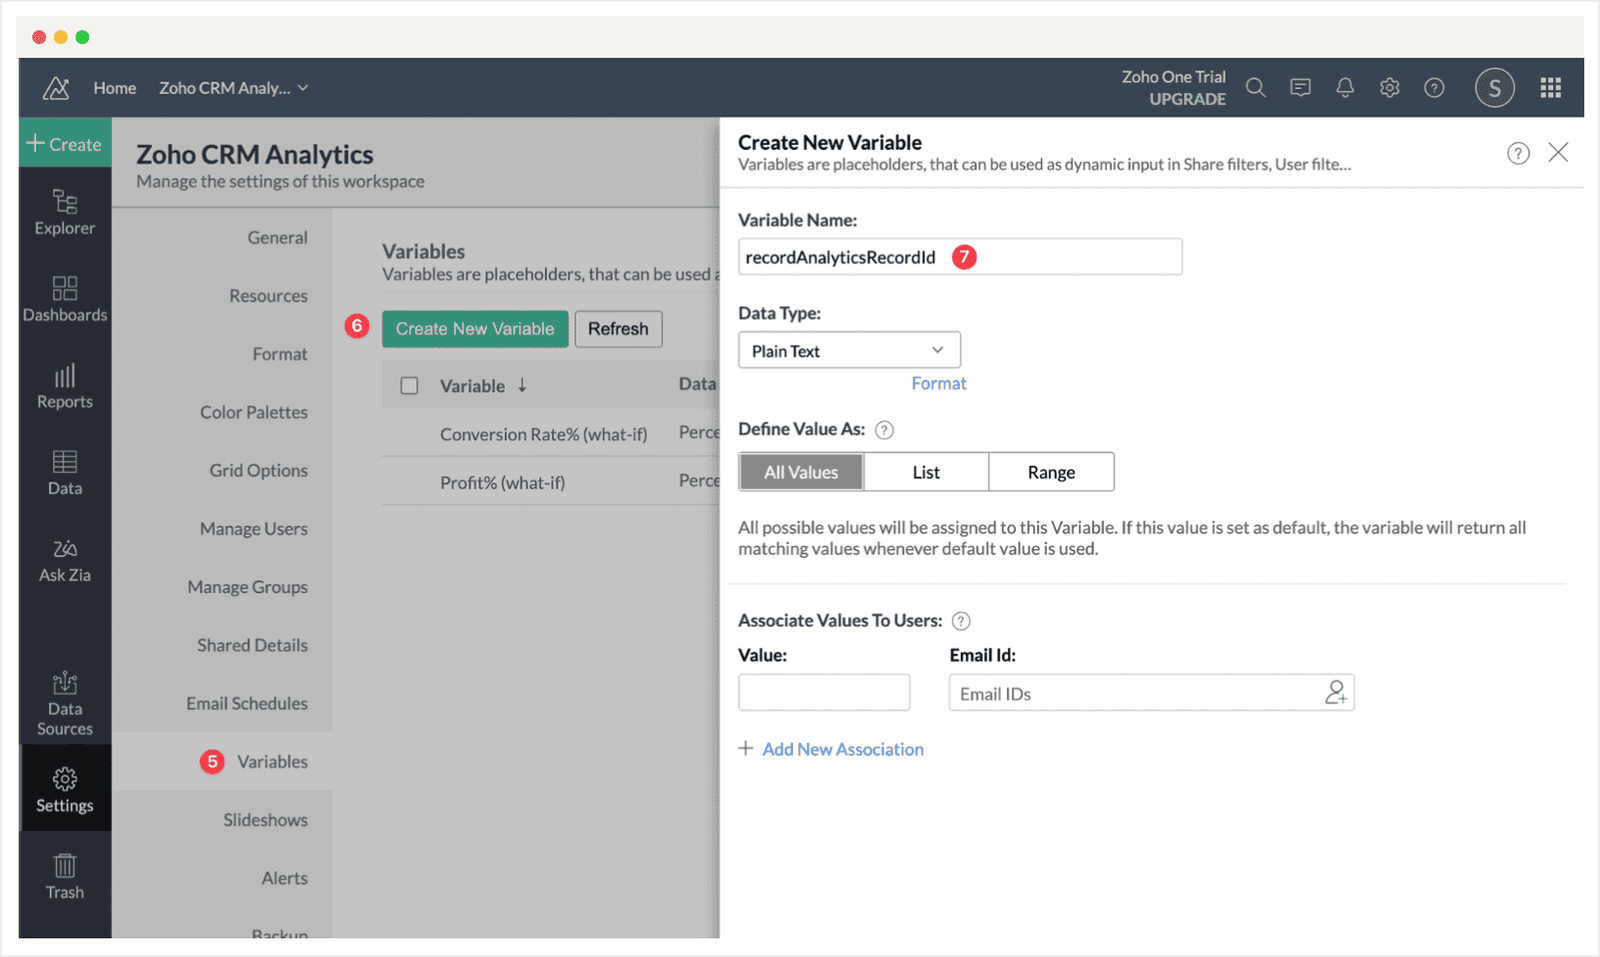Screen dimensions: 1600x957
Task: Open the Data Type dropdown showing Plain Text
Action: 849,350
